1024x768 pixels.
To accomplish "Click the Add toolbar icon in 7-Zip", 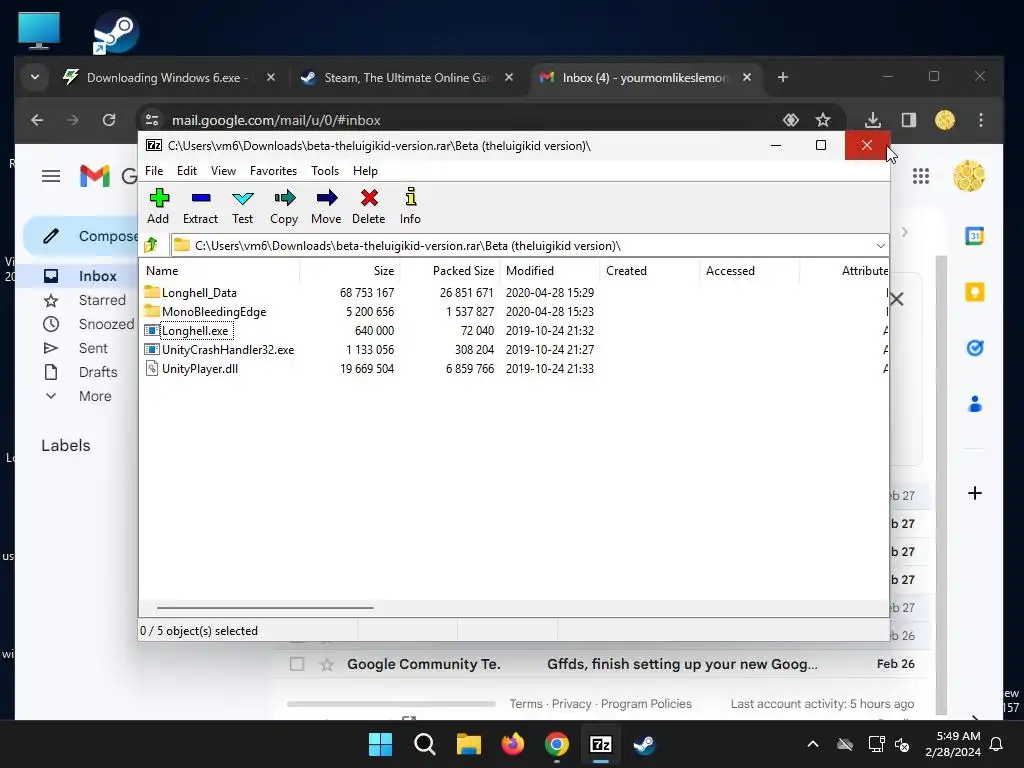I will click(x=158, y=206).
